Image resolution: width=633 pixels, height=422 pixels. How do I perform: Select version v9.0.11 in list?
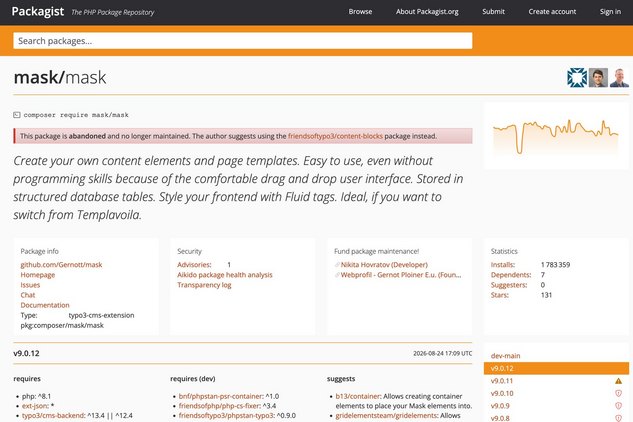[502, 381]
